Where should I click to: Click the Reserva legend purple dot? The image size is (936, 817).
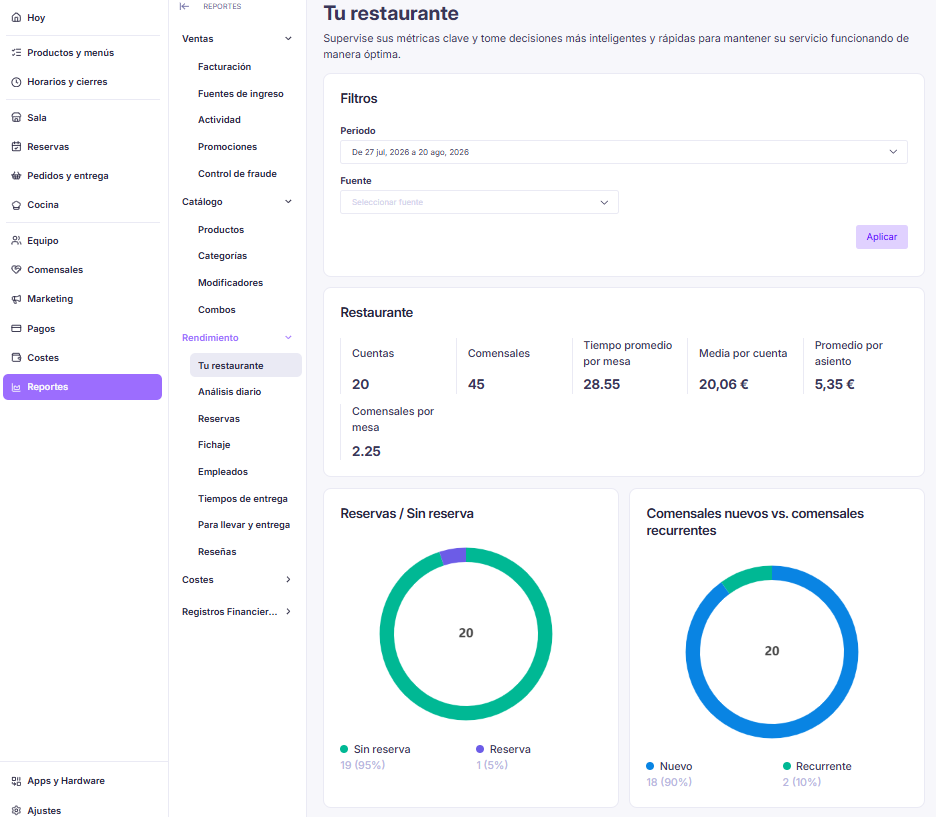coord(480,749)
